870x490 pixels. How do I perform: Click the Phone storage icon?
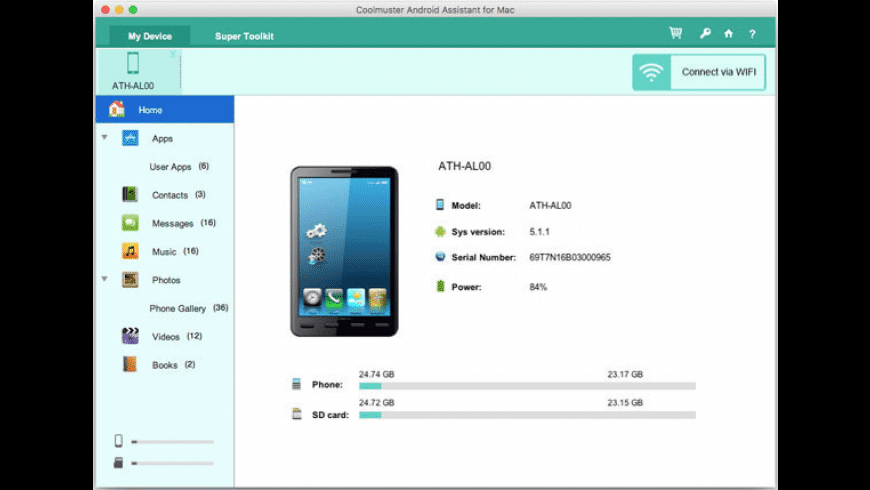tap(296, 384)
